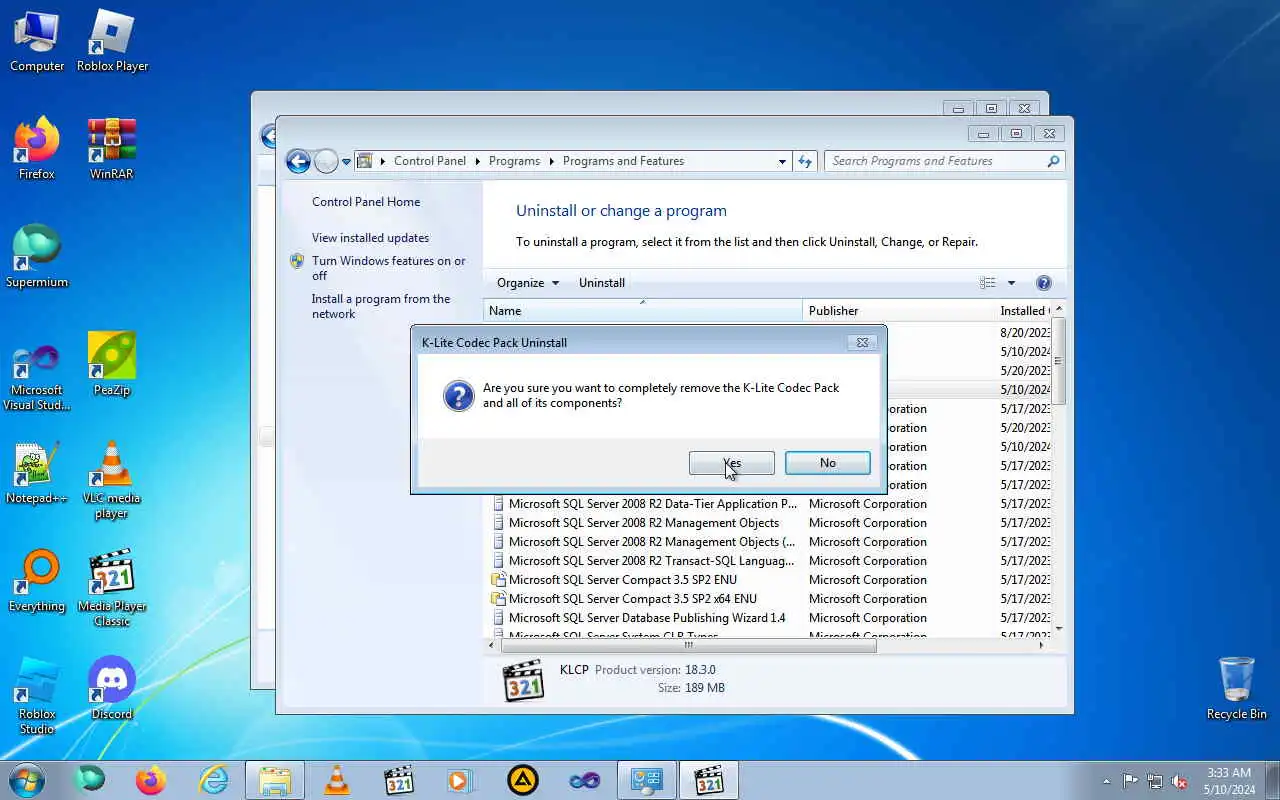Show hidden system tray icons
The width and height of the screenshot is (1280, 800).
pos(1106,781)
